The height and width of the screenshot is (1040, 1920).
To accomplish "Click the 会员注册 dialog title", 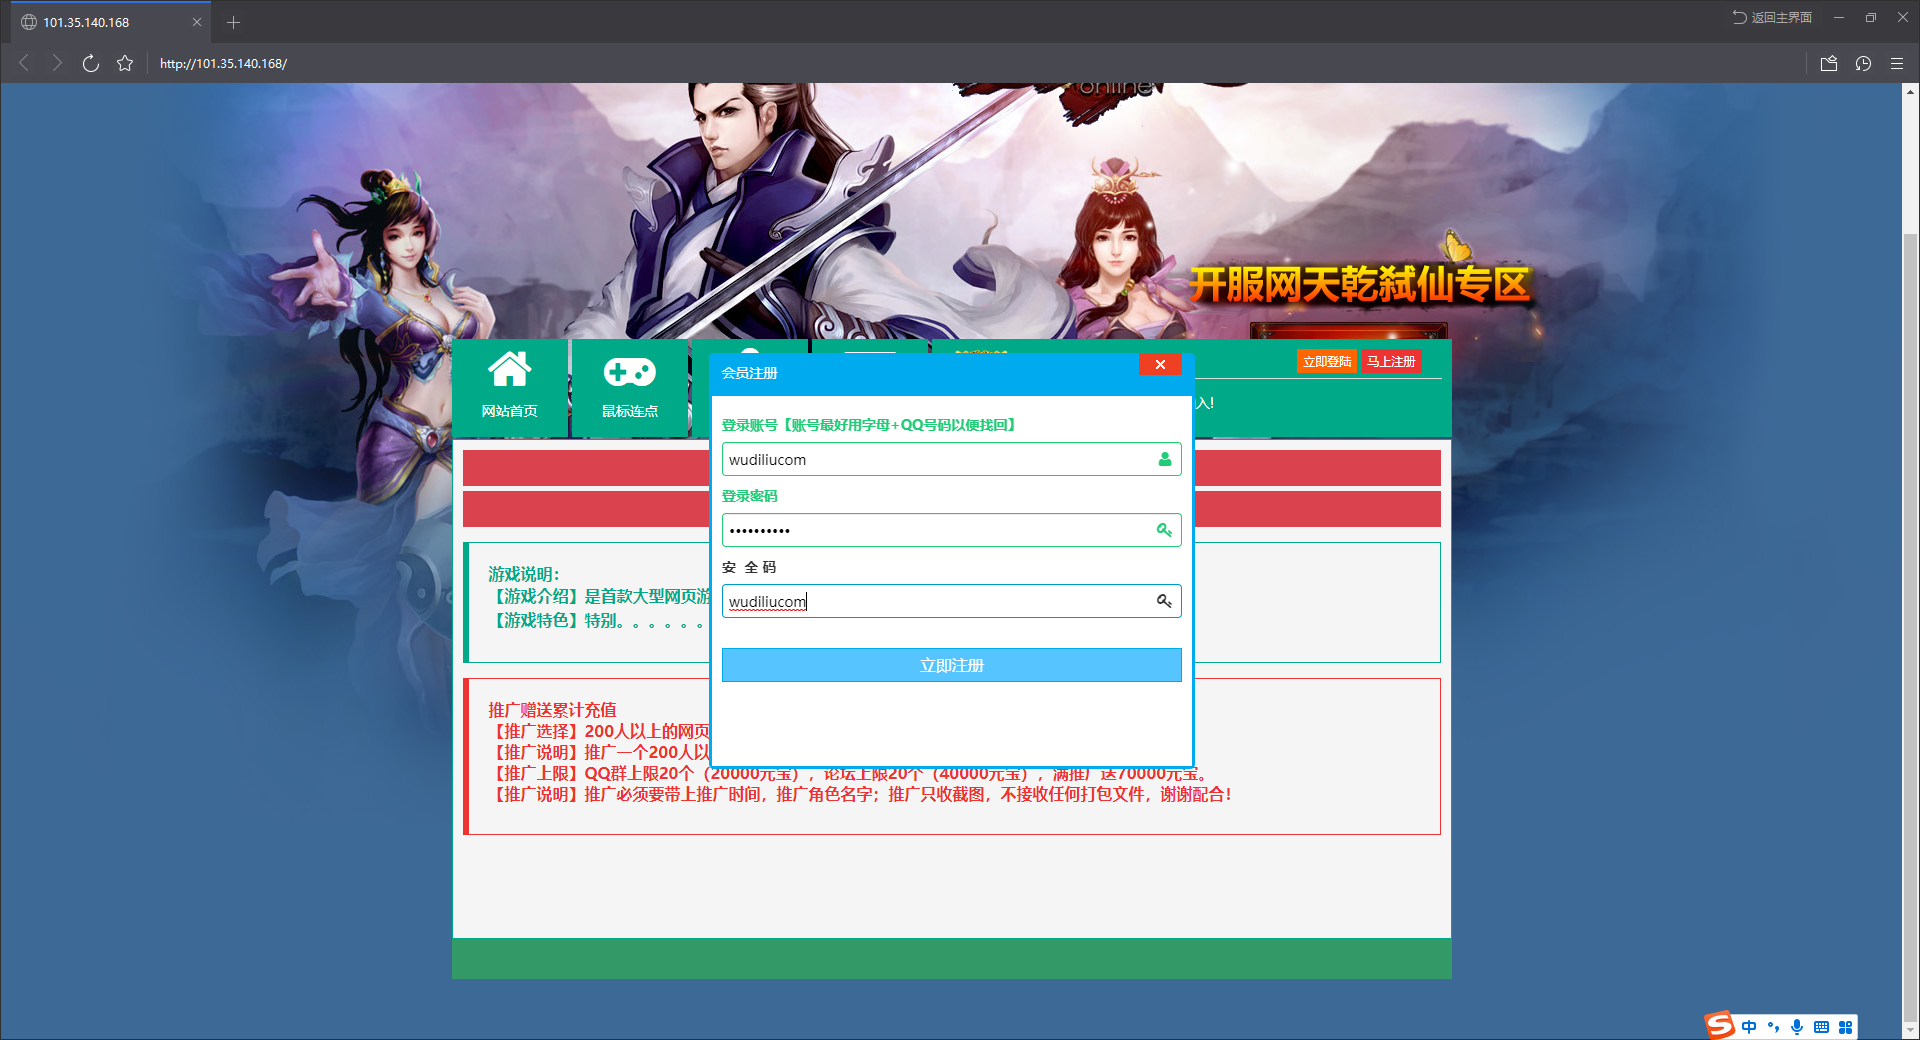I will point(750,373).
